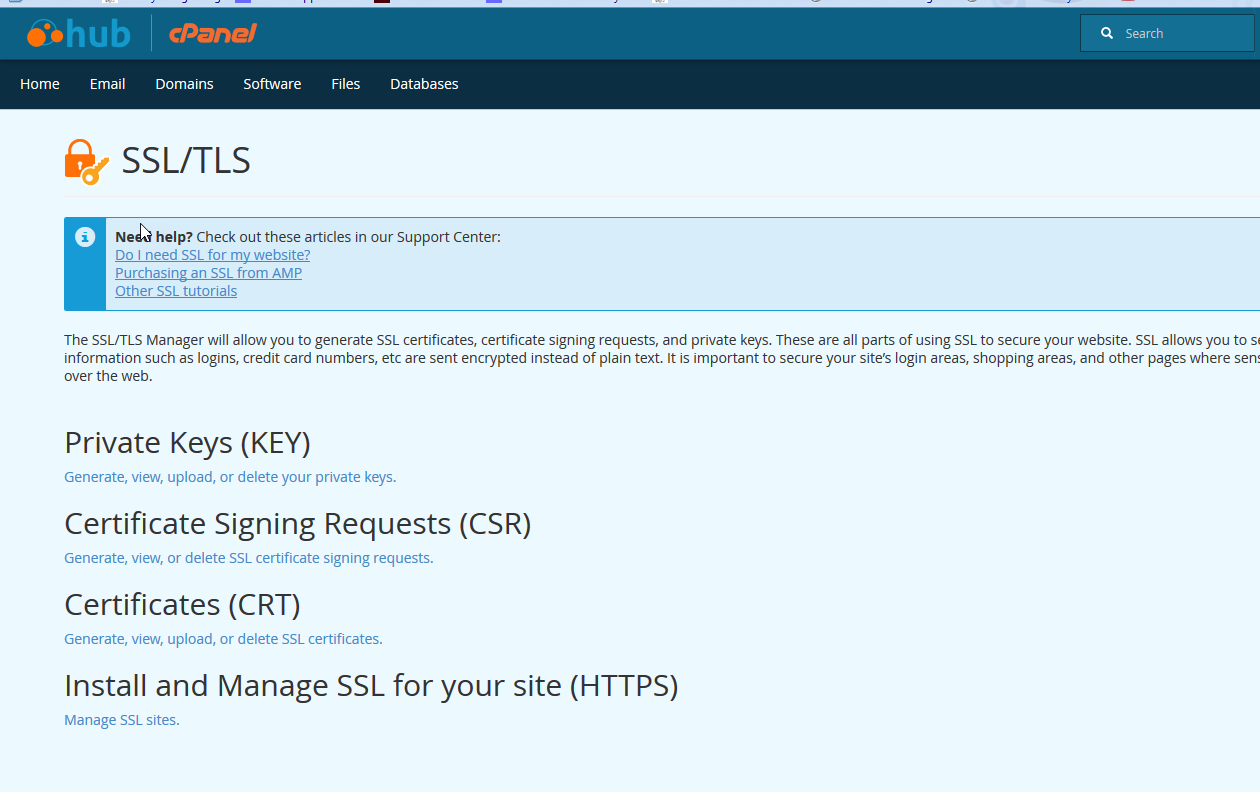Open the SSL certificate signing requests link
This screenshot has height=792, width=1260.
click(248, 558)
